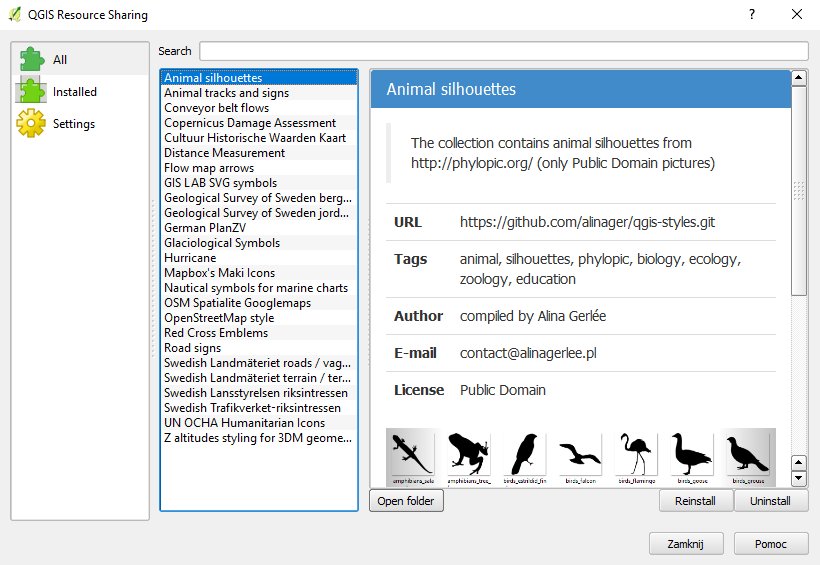
Task: Click the details panel bottom scroll down arrow
Action: [799, 478]
